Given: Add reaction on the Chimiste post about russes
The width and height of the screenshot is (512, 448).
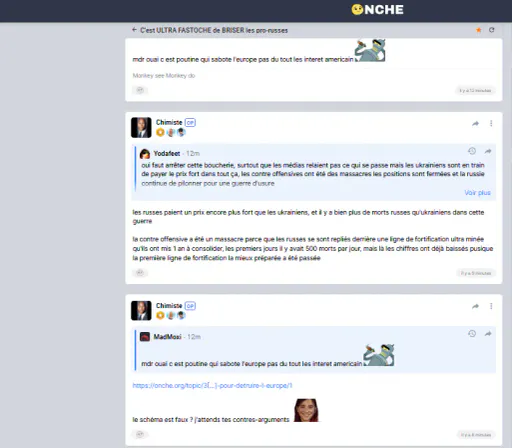Looking at the screenshot, I should [x=140, y=273].
